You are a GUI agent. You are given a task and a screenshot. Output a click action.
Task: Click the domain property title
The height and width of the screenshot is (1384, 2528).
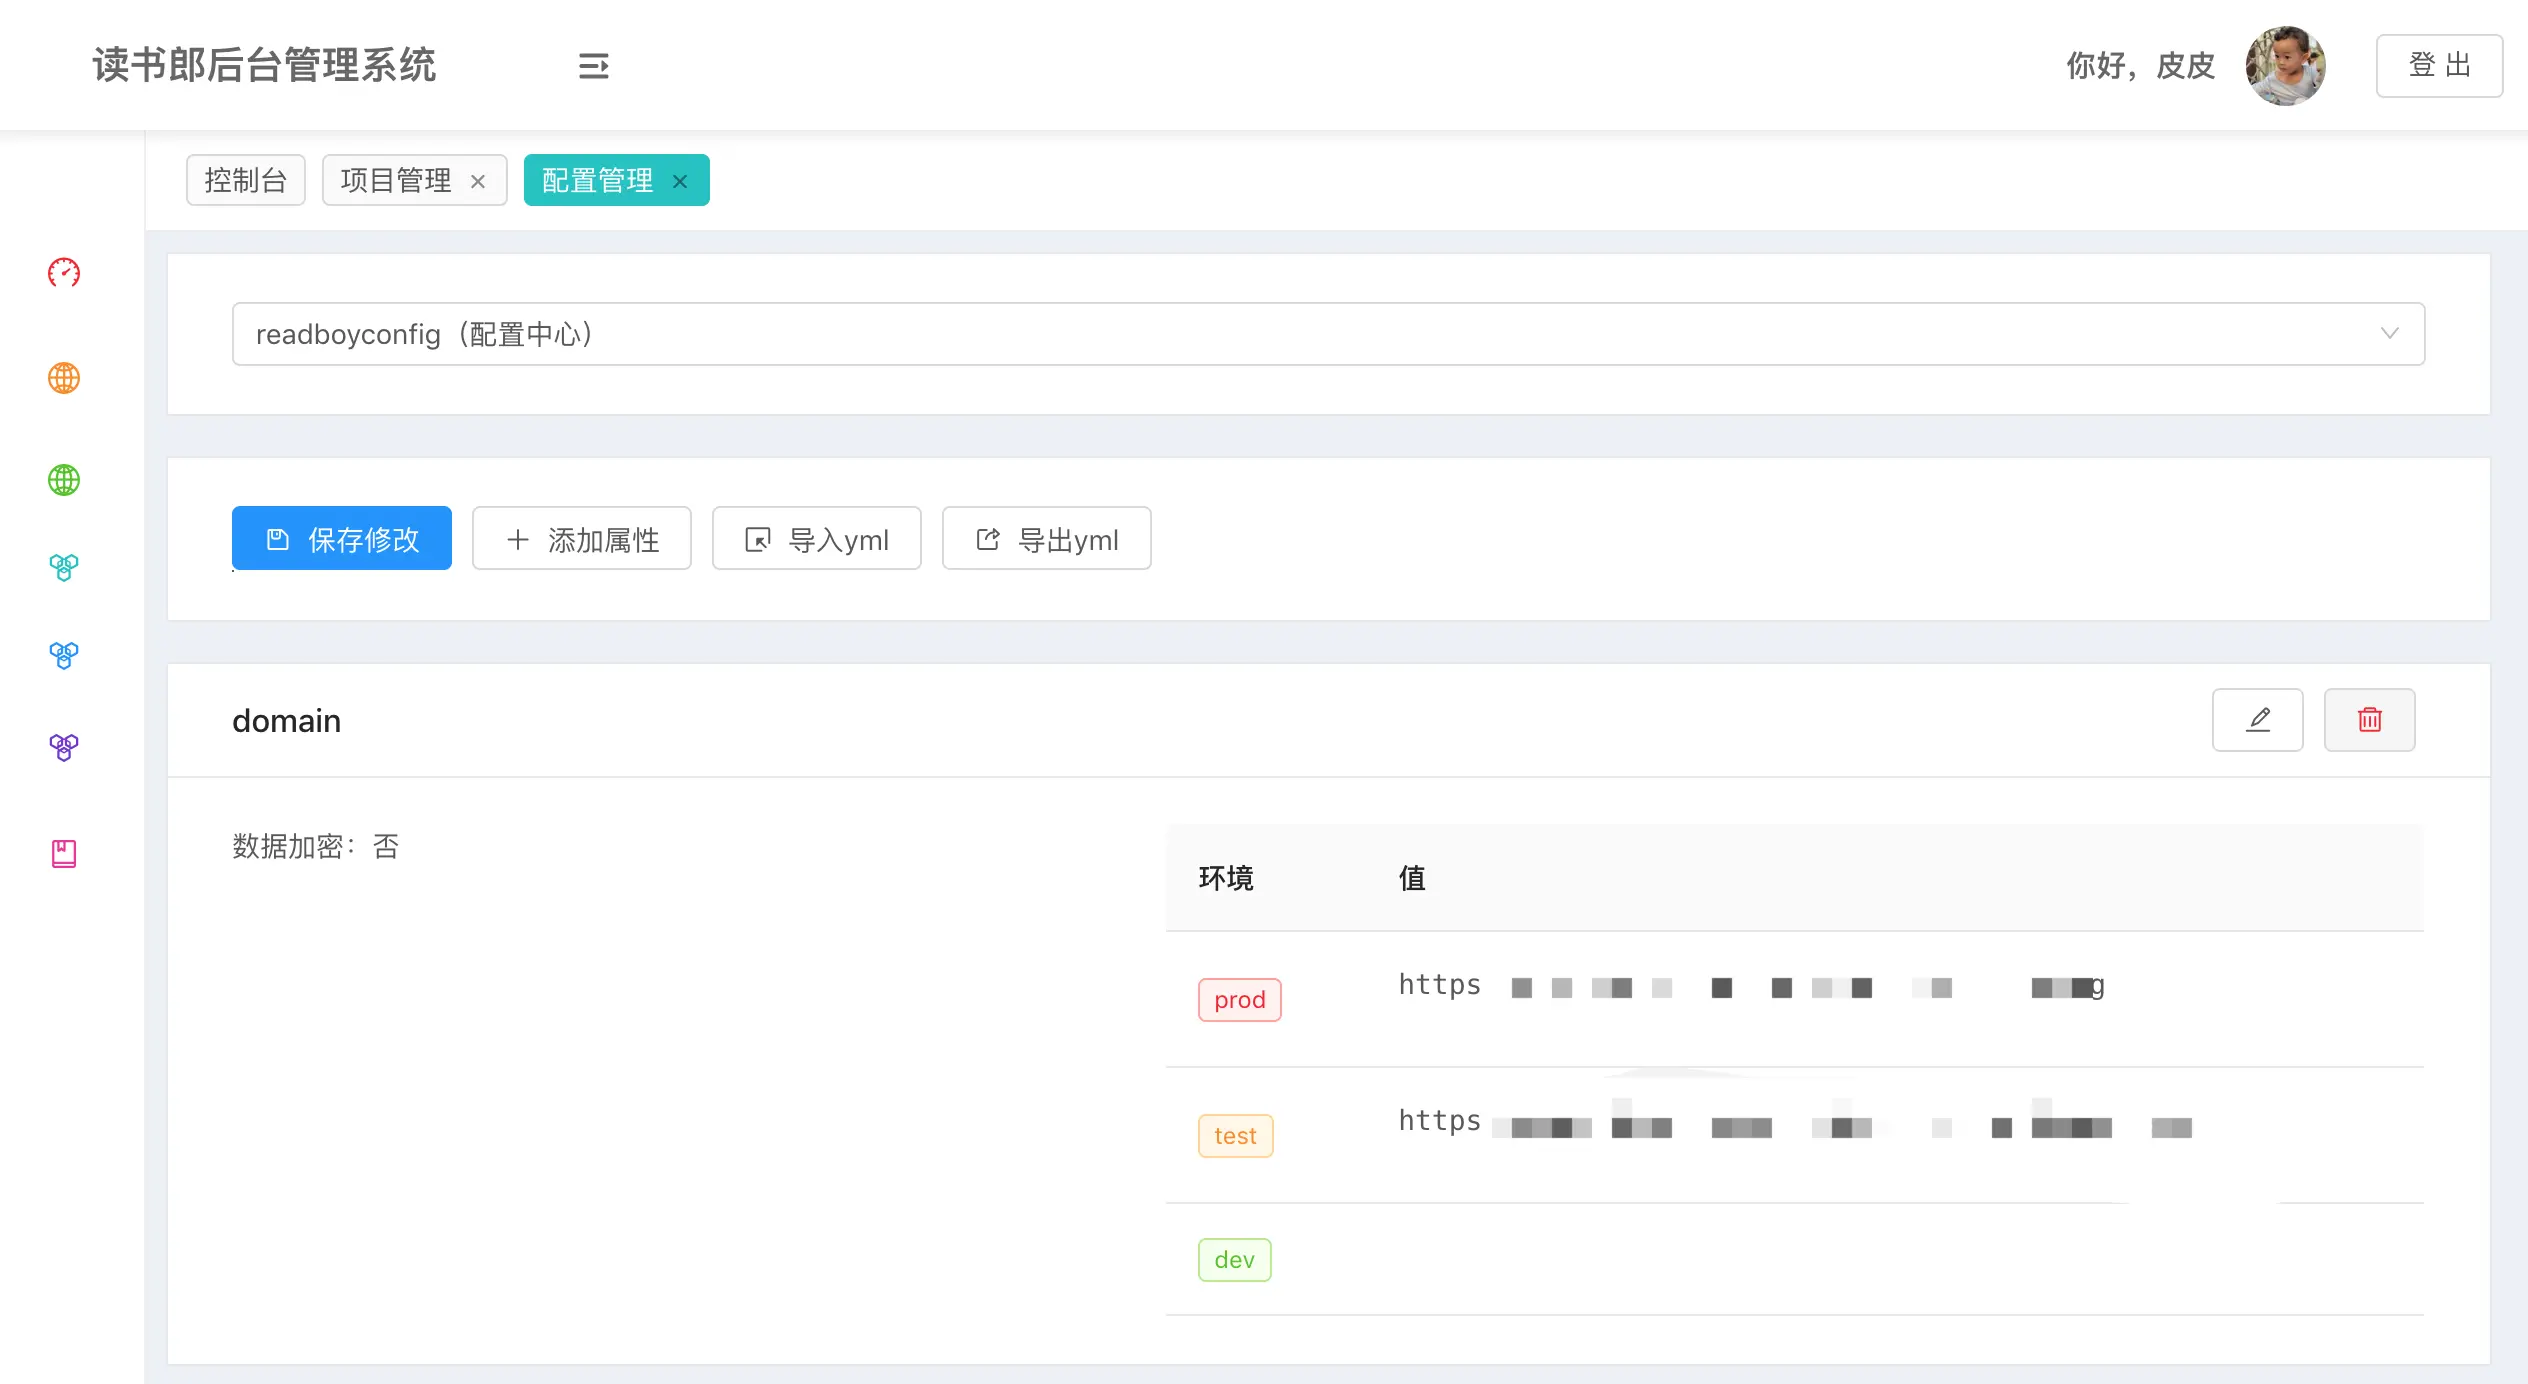pos(287,721)
